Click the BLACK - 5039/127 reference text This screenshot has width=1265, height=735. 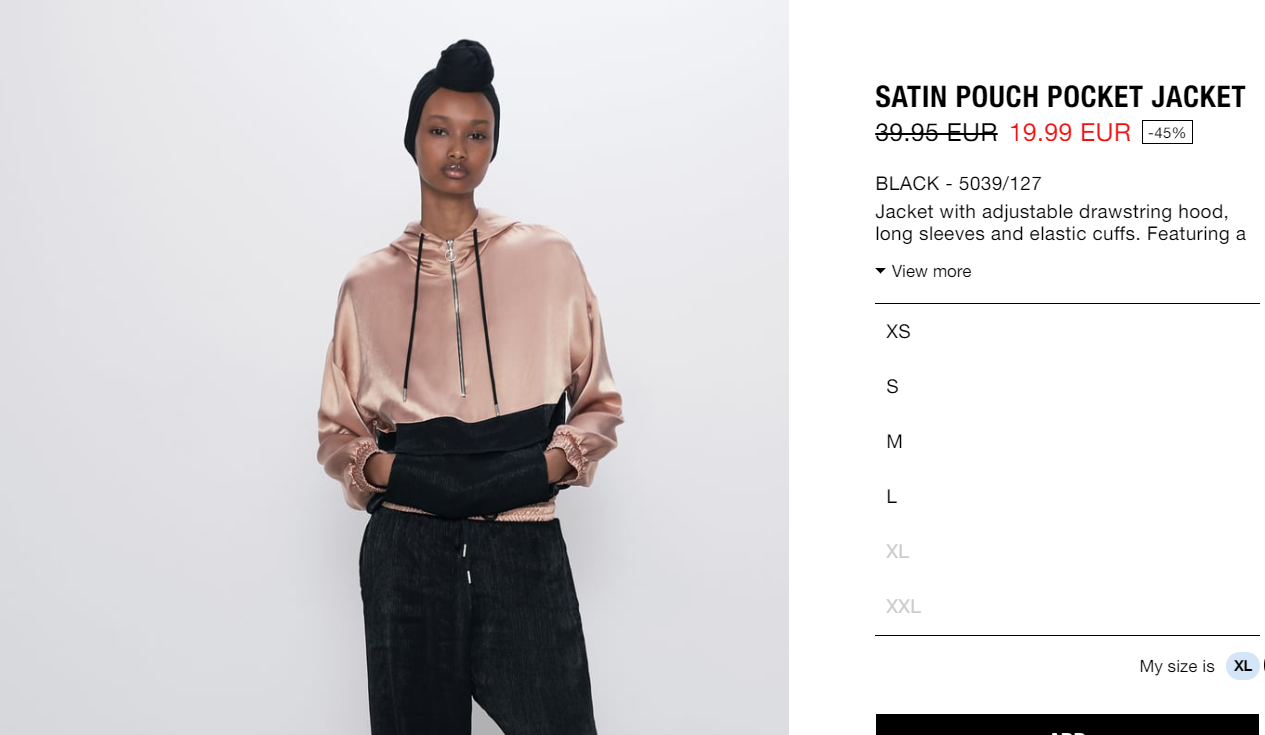click(x=958, y=183)
